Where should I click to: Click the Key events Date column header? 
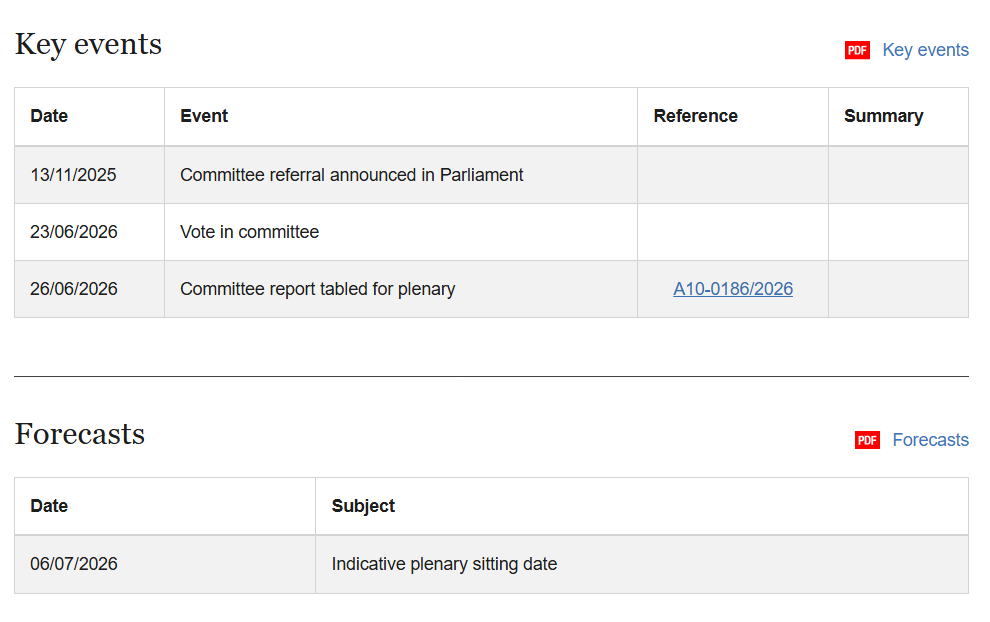point(49,116)
